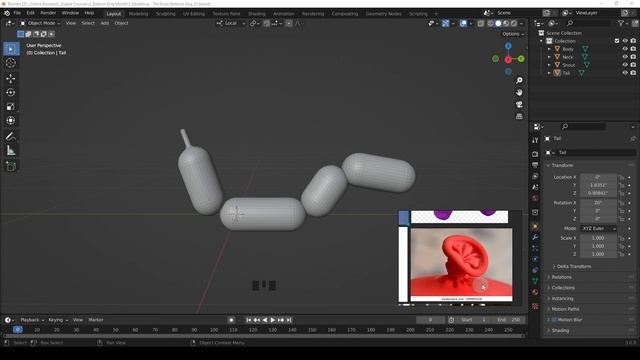Toggle the snapping magnet button
The height and width of the screenshot is (360, 640).
point(267,24)
